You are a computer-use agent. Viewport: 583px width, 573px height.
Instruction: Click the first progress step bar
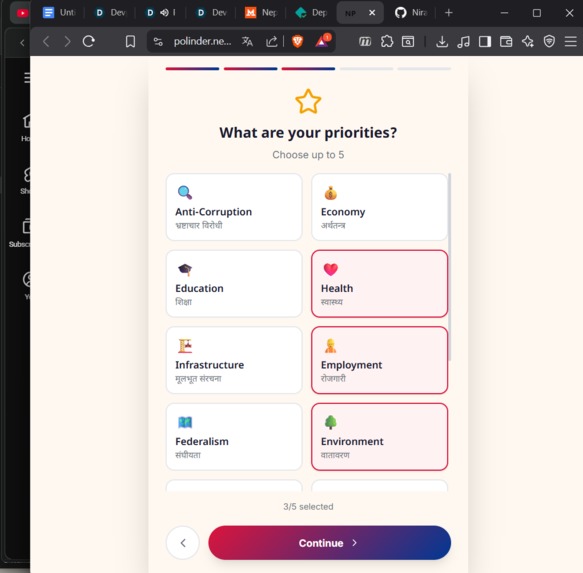tap(192, 69)
